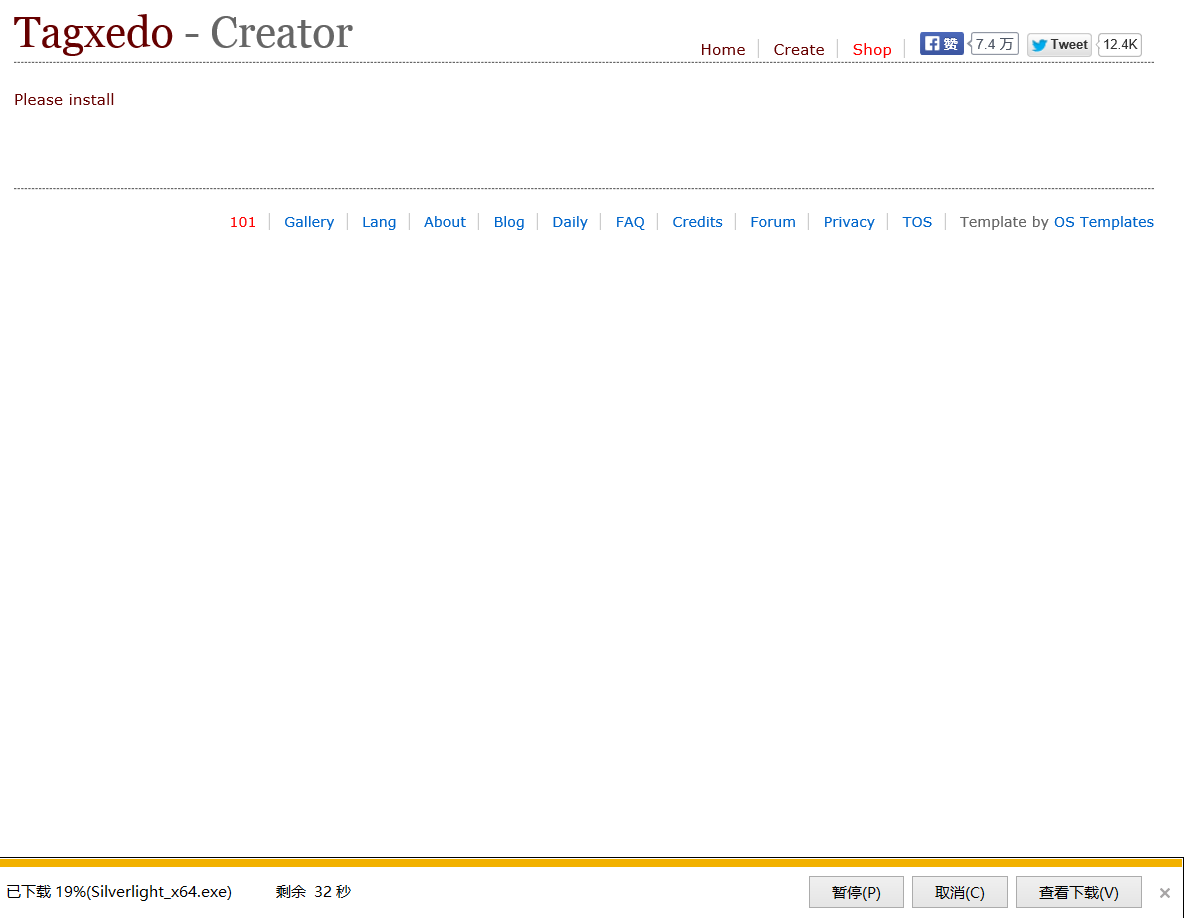1185x918 pixels.
Task: Open the TOS link
Action: [x=917, y=222]
